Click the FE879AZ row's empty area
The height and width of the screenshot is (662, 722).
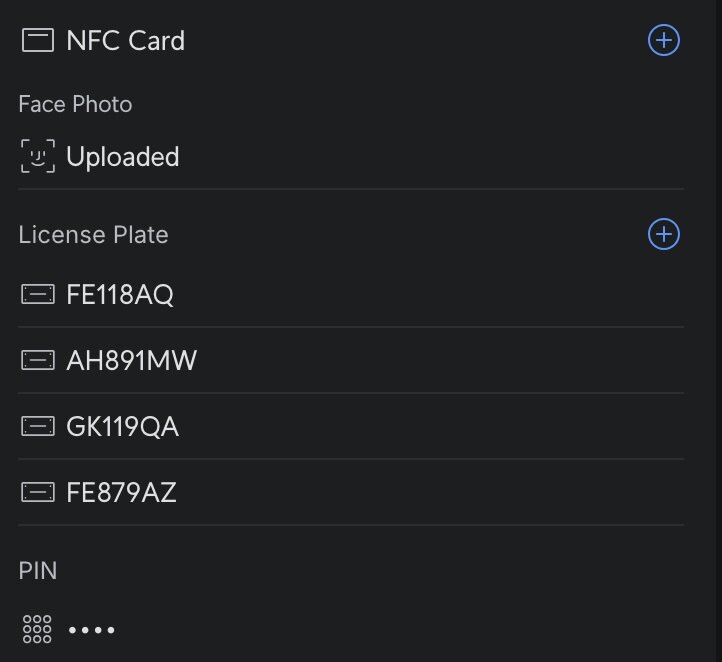[430, 492]
